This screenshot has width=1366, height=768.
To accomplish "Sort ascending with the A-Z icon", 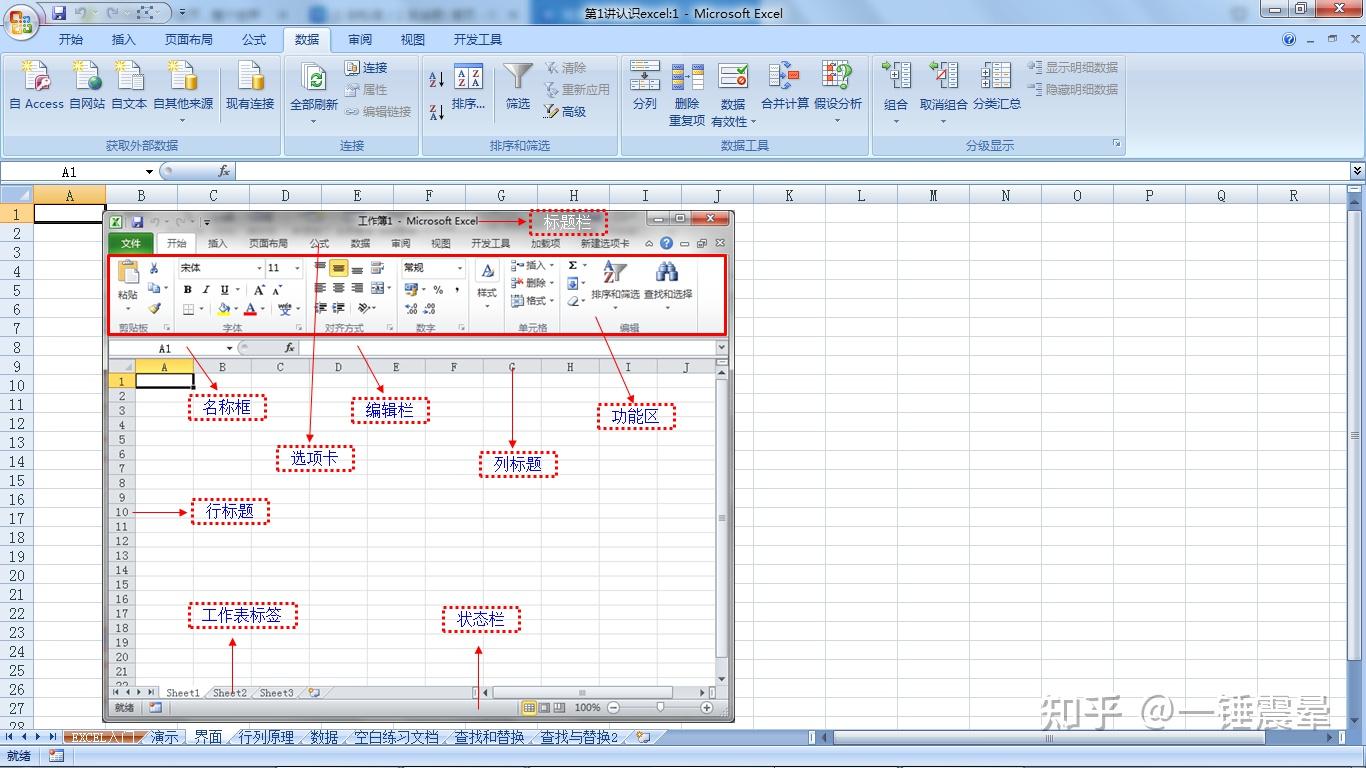I will [436, 80].
